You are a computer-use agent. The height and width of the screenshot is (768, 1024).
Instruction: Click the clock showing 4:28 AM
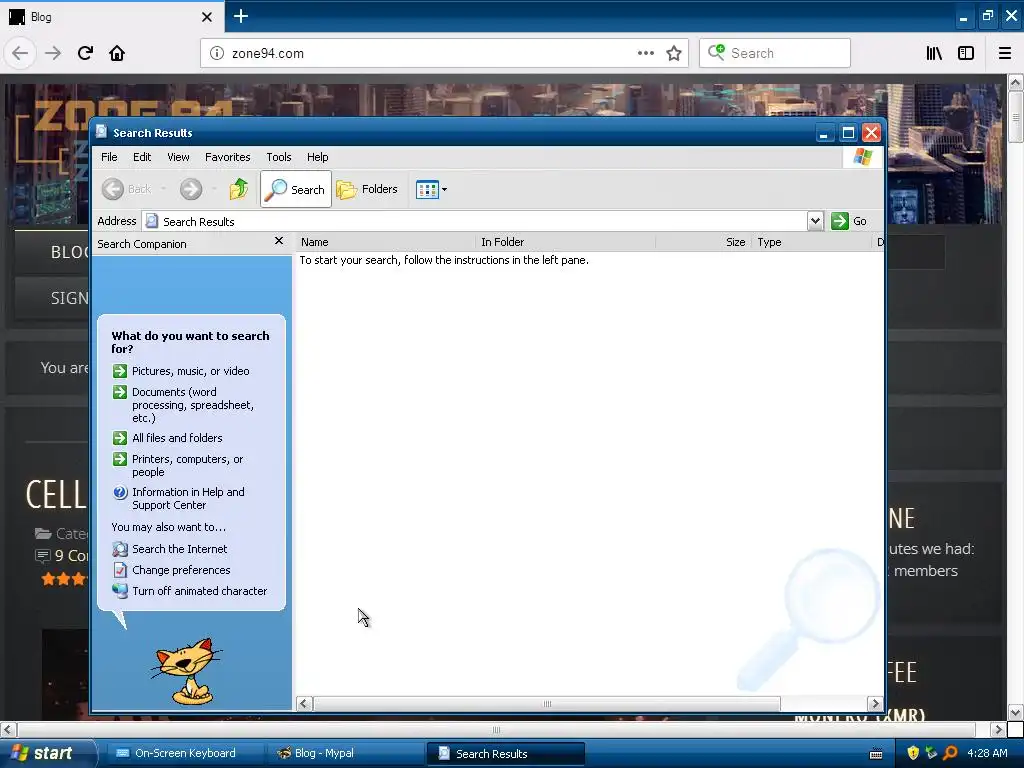pyautogui.click(x=987, y=753)
